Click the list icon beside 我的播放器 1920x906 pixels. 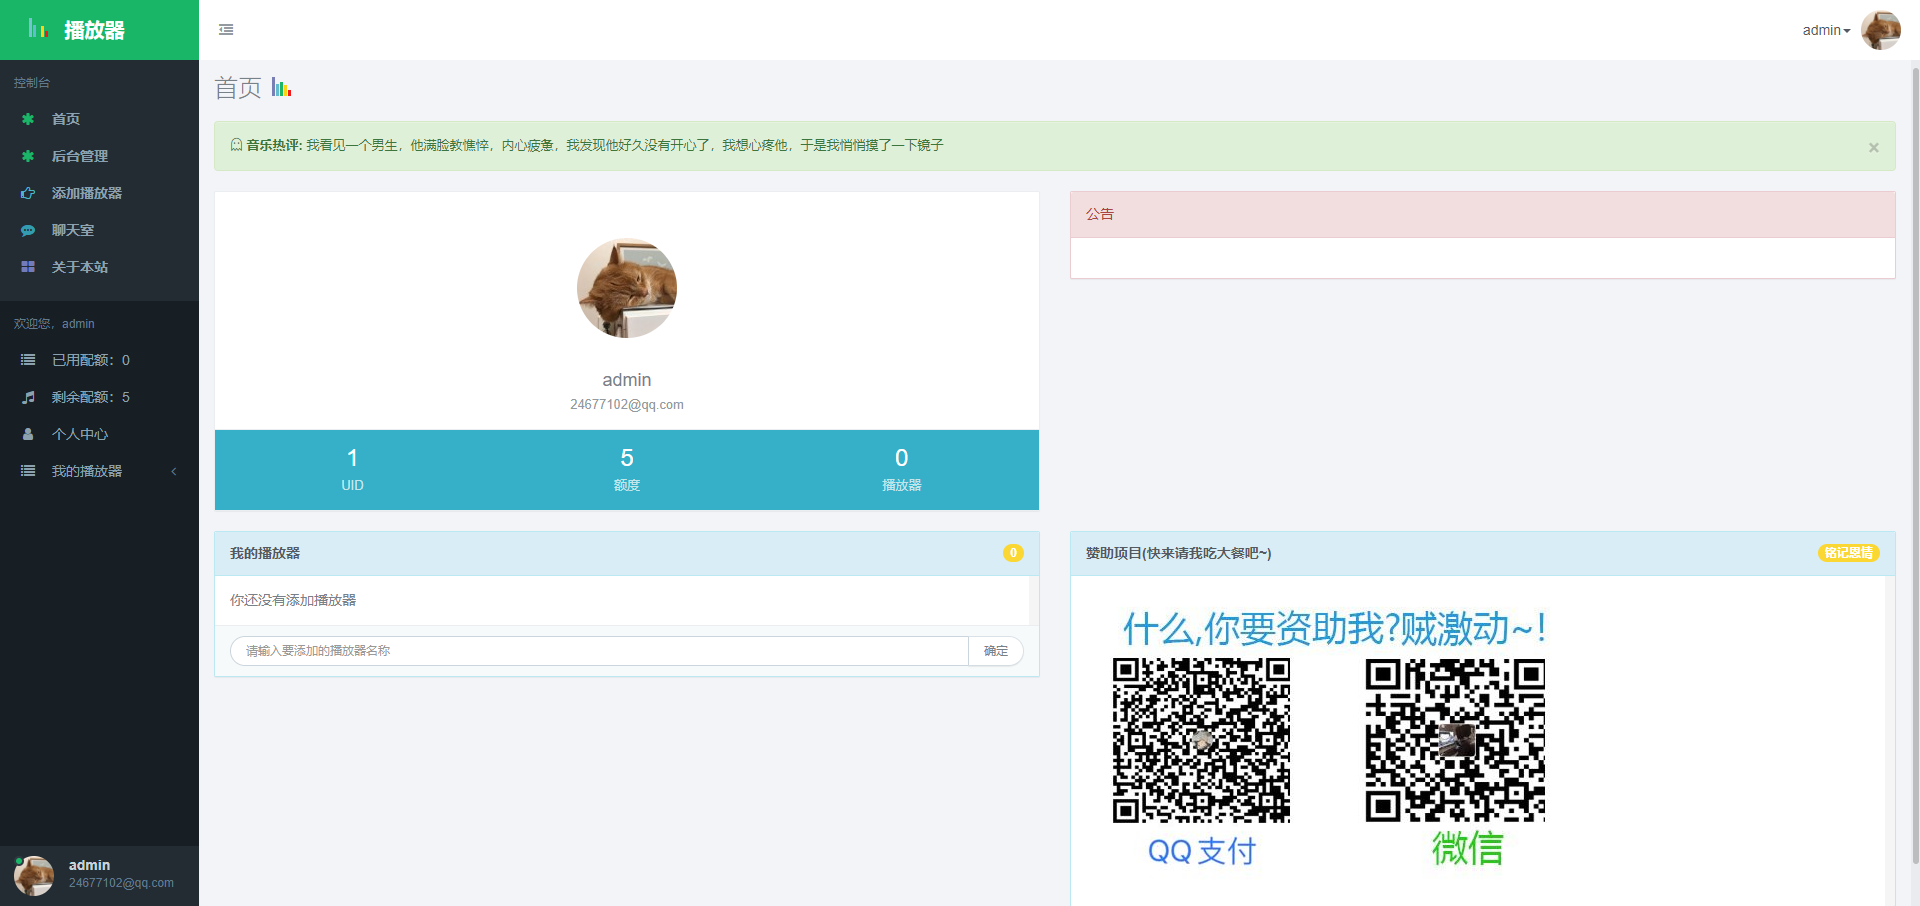point(28,471)
